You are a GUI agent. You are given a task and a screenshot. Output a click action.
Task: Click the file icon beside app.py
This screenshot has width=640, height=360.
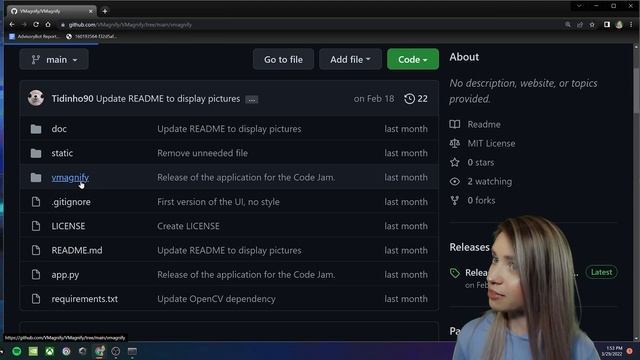[x=36, y=275]
